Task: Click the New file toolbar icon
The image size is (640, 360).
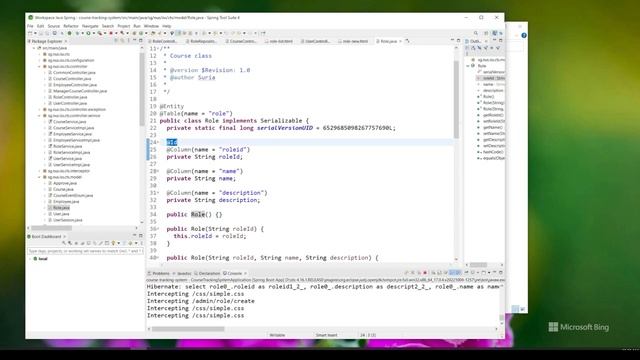Action: coord(30,33)
